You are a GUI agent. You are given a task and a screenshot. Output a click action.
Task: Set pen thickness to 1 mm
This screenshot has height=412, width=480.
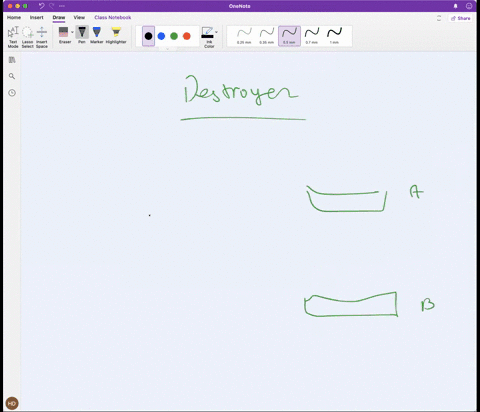334,36
